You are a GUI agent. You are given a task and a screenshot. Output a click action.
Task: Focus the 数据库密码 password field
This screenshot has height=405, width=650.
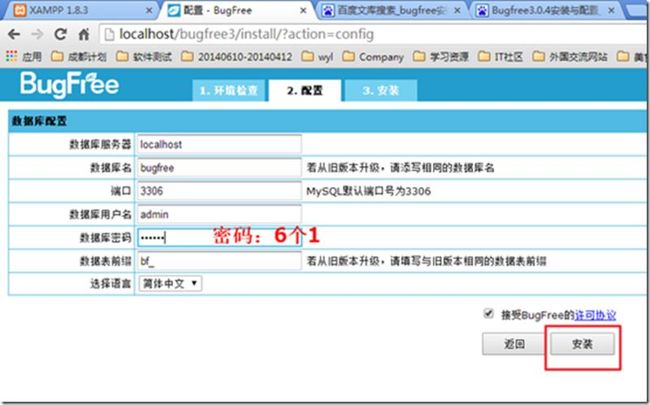click(x=219, y=238)
